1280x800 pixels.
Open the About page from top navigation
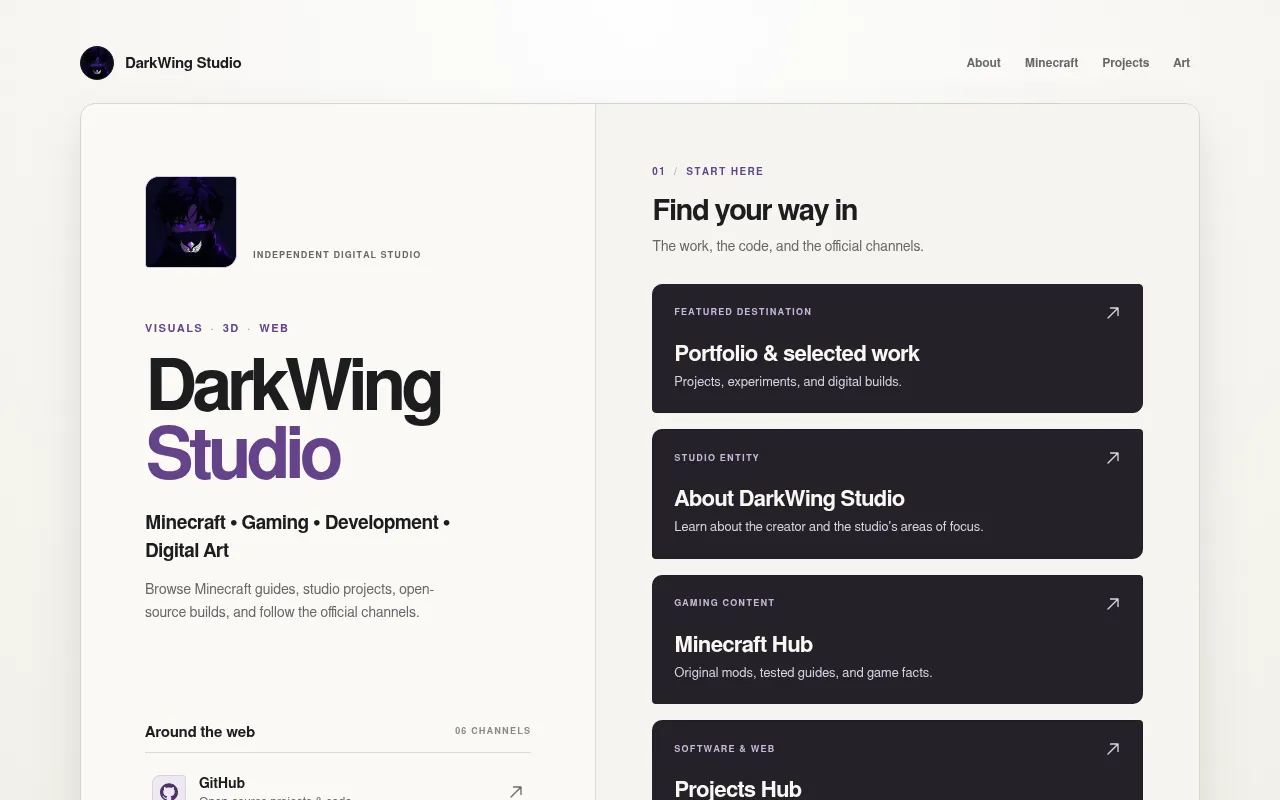(983, 63)
